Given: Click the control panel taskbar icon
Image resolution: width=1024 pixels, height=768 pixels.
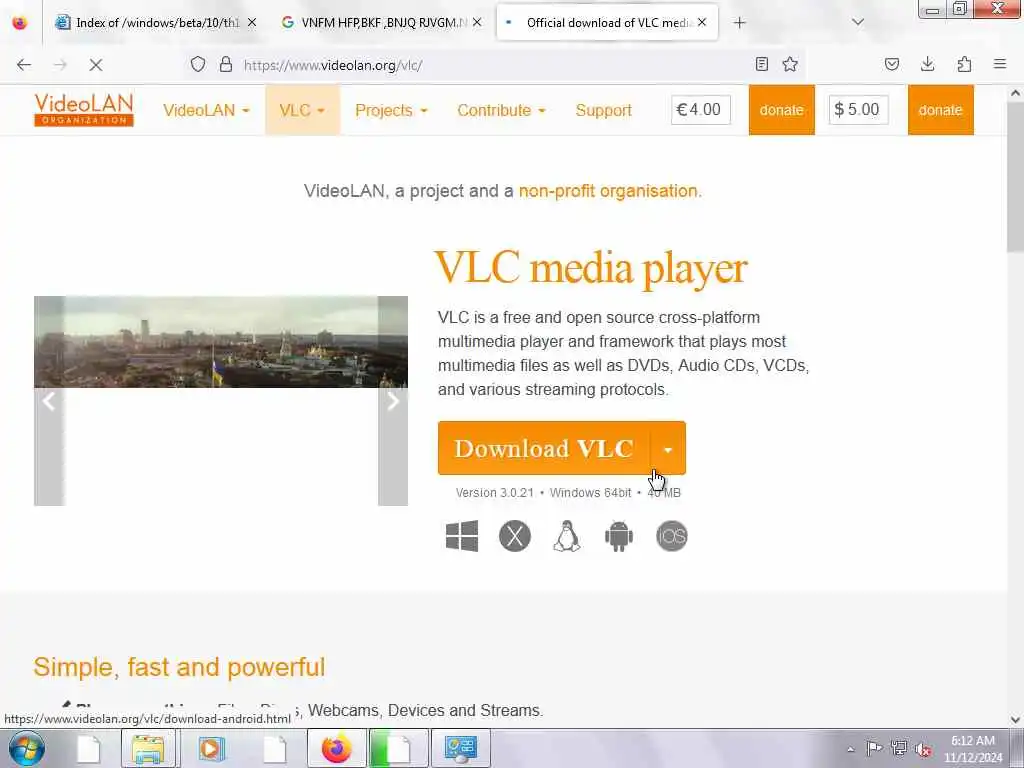Looking at the screenshot, I should click(x=461, y=748).
